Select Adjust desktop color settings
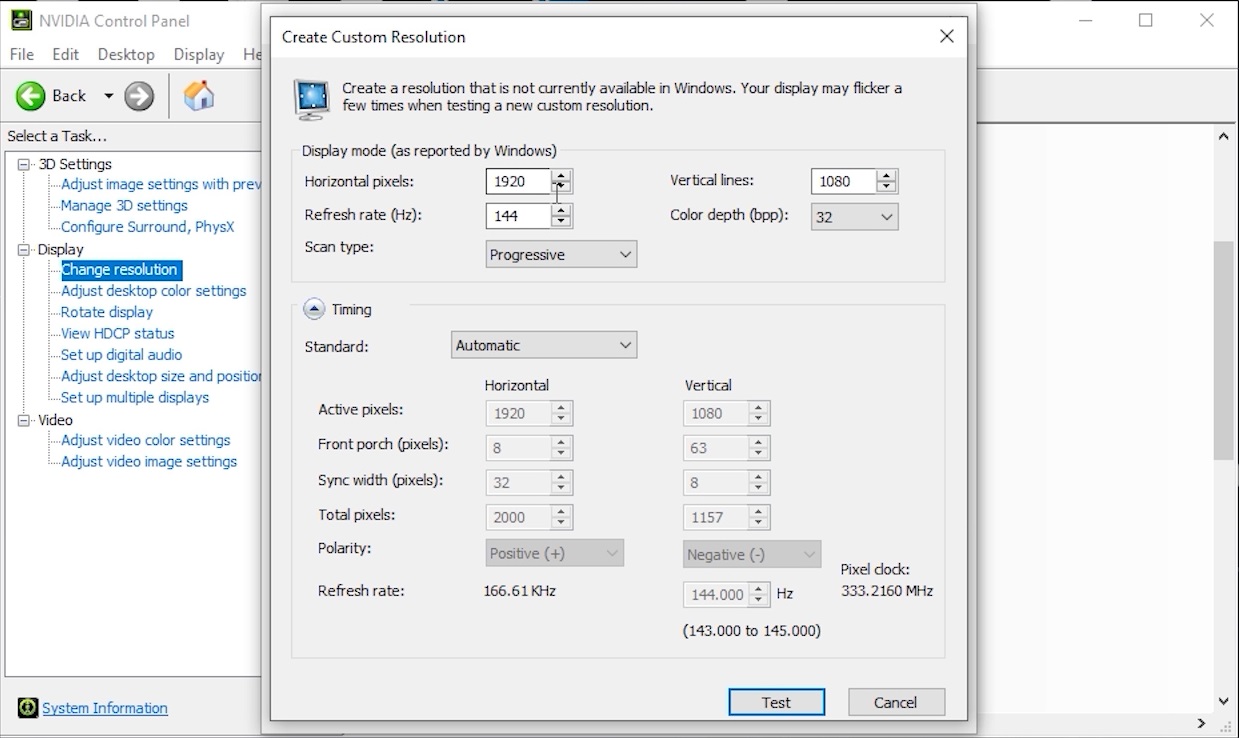The height and width of the screenshot is (738, 1239). (x=153, y=291)
